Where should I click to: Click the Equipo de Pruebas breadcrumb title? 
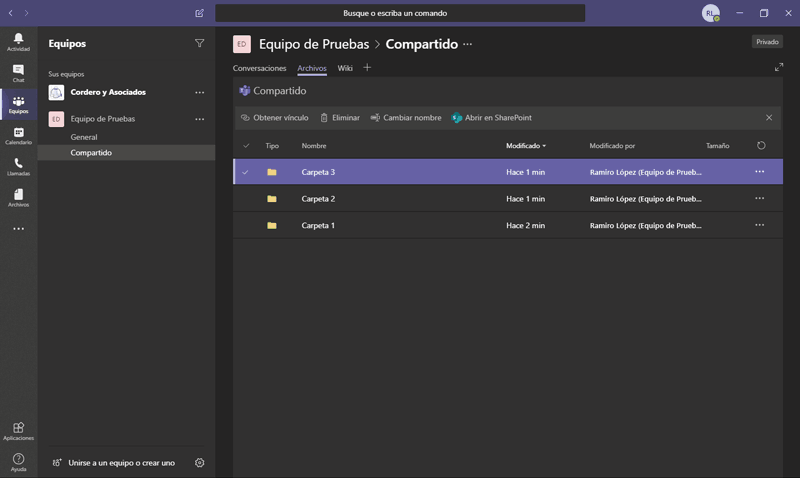pyautogui.click(x=314, y=44)
